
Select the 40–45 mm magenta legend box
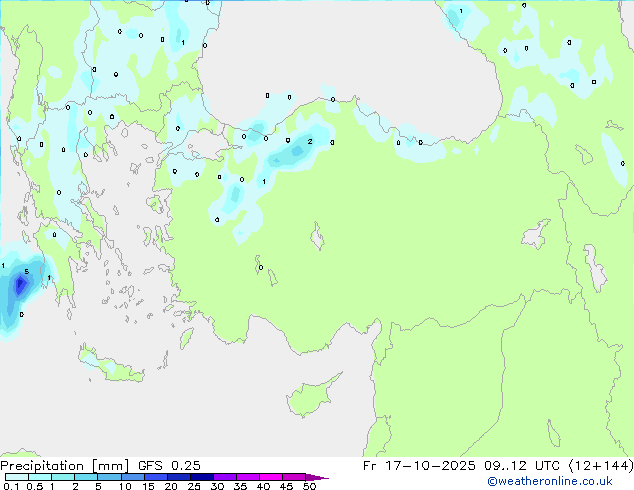click(x=271, y=477)
